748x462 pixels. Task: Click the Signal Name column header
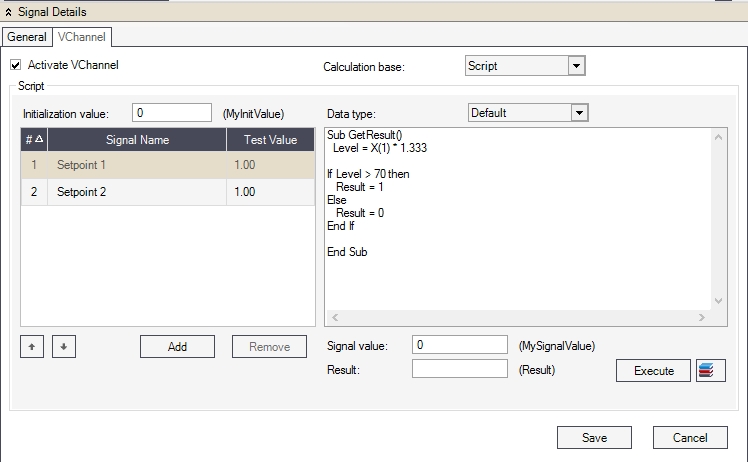137,141
